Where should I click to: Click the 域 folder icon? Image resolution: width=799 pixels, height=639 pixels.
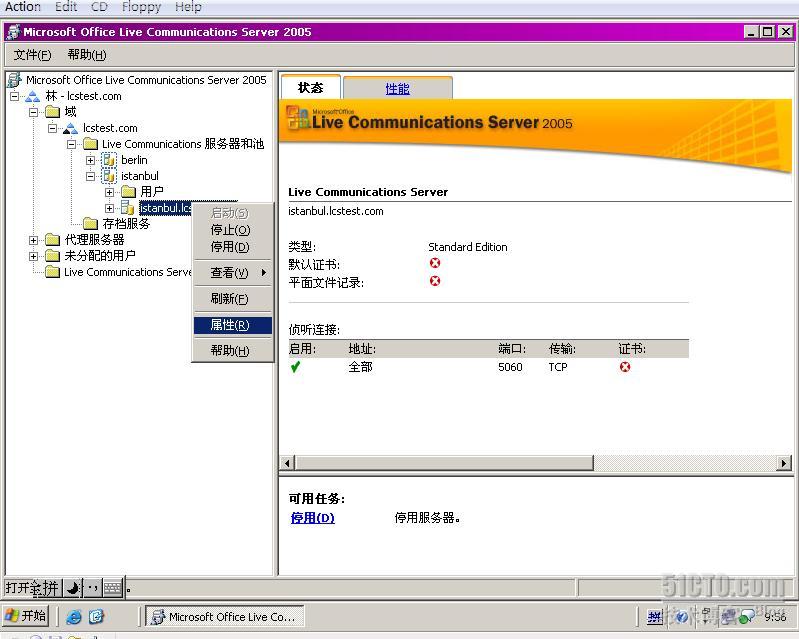click(x=52, y=112)
